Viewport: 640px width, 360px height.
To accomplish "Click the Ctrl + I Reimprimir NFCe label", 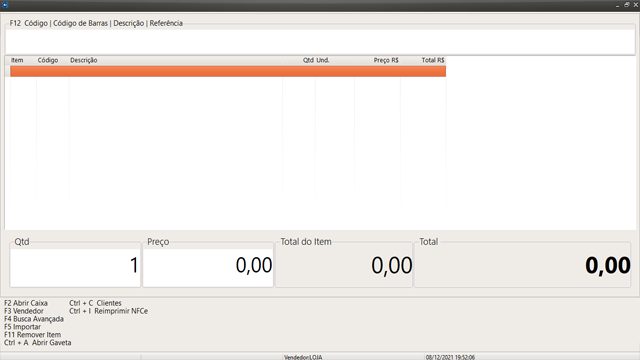I will click(x=109, y=311).
